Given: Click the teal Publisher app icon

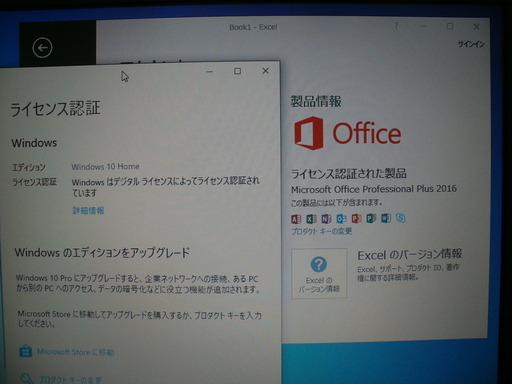Looking at the screenshot, I should (x=371, y=218).
